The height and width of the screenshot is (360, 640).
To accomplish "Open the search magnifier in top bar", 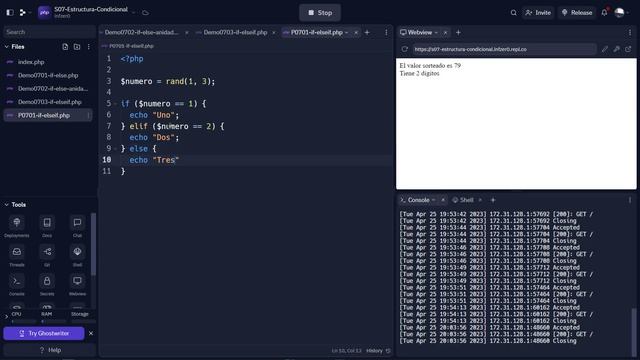I will click(x=513, y=13).
